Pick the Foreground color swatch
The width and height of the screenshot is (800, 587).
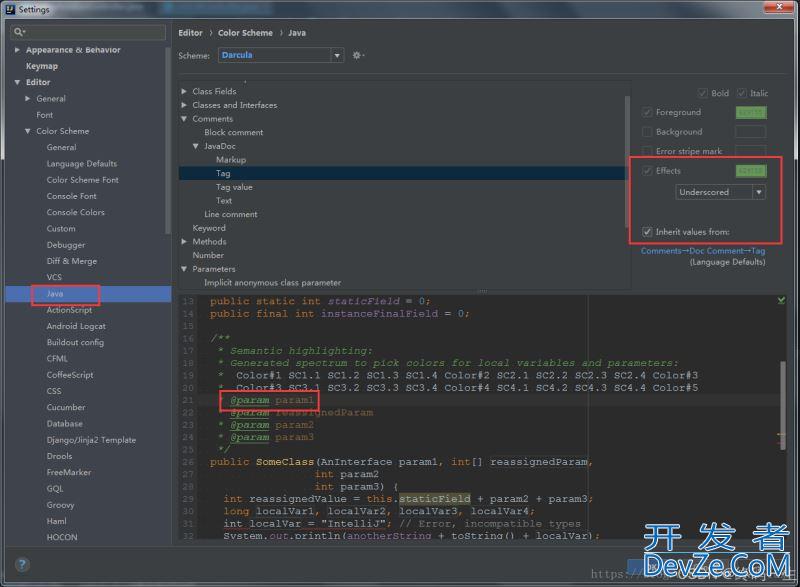(751, 112)
